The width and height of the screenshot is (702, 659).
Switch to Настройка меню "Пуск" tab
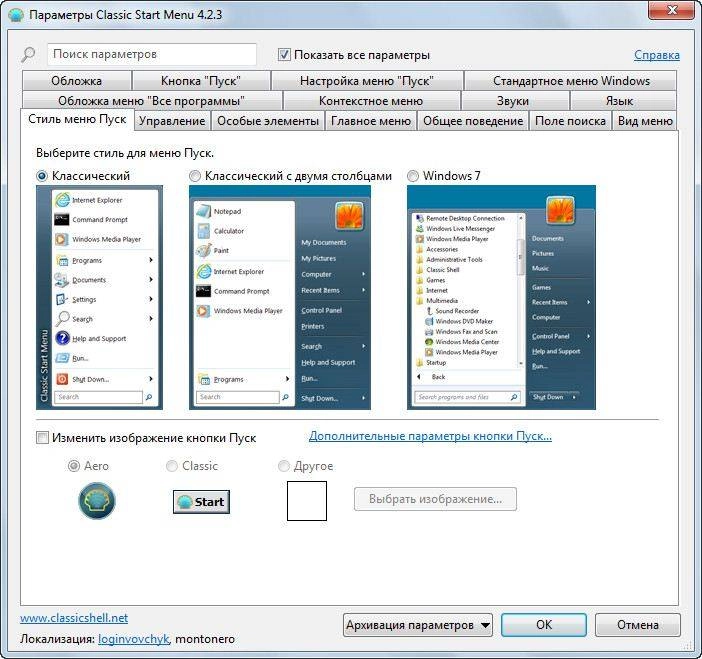(x=367, y=81)
